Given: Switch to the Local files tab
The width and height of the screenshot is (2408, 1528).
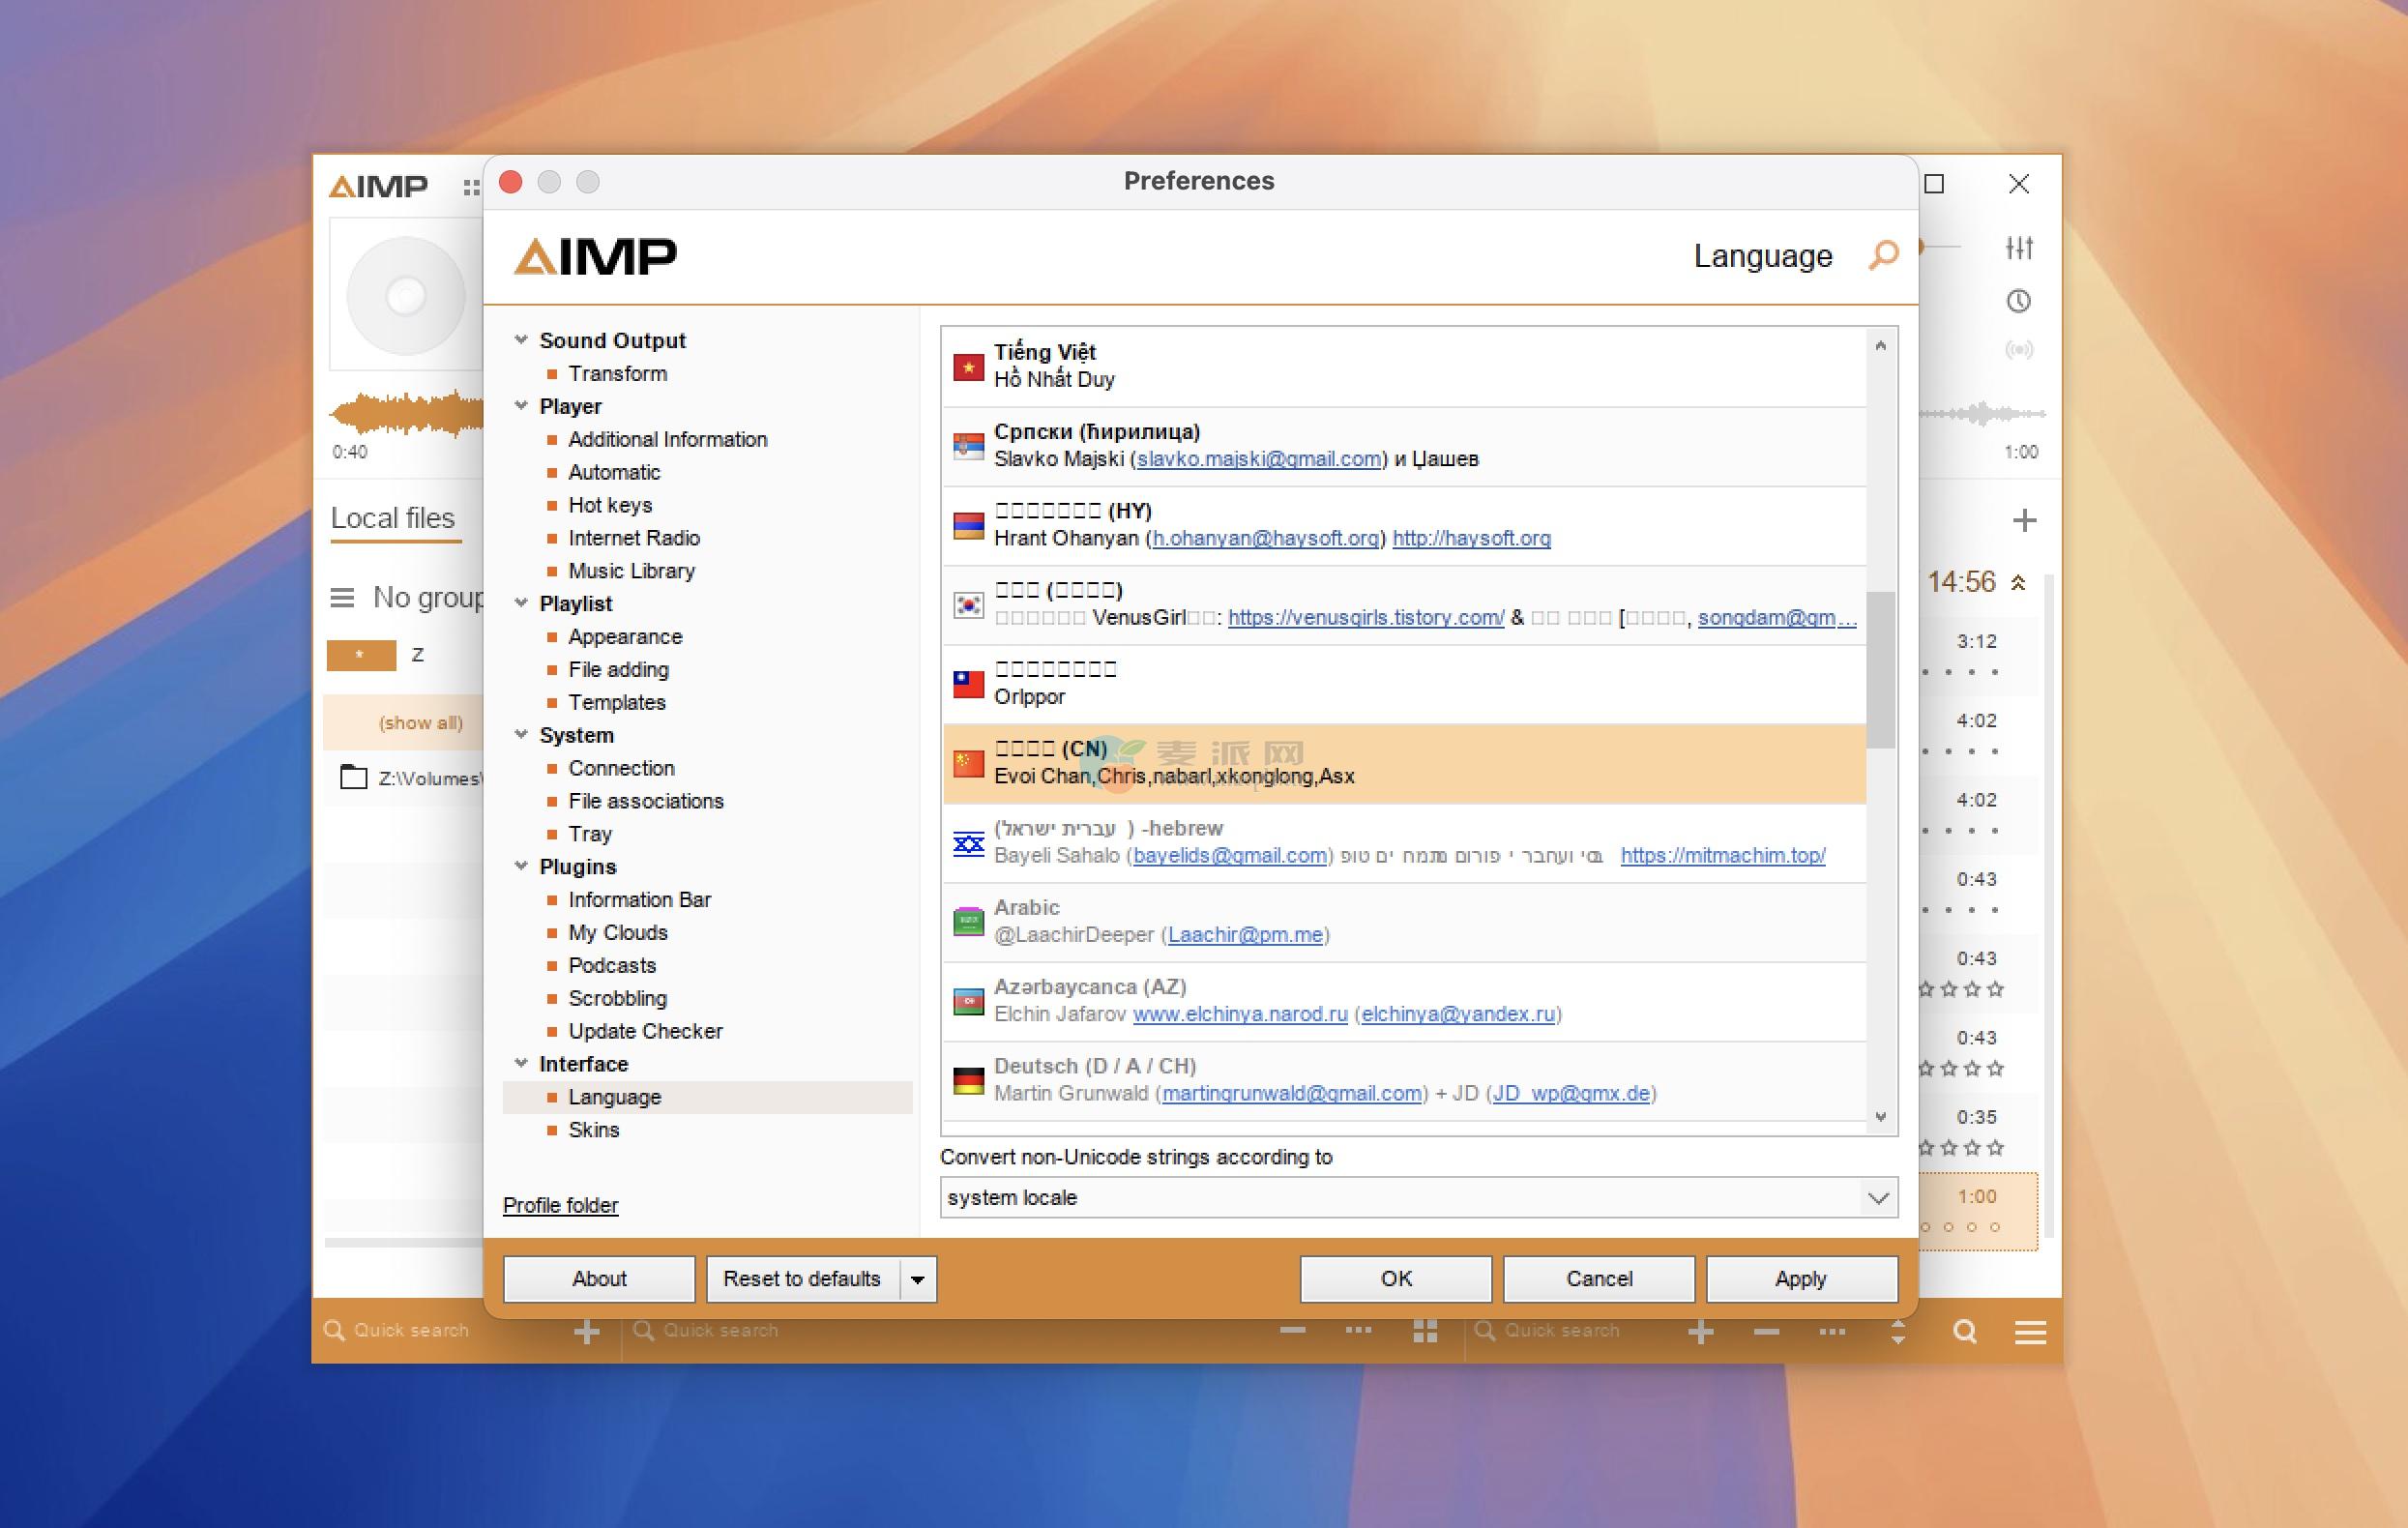Looking at the screenshot, I should [x=393, y=518].
